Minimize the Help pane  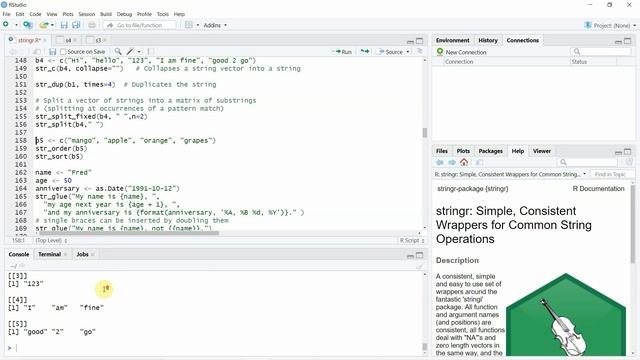tap(618, 152)
